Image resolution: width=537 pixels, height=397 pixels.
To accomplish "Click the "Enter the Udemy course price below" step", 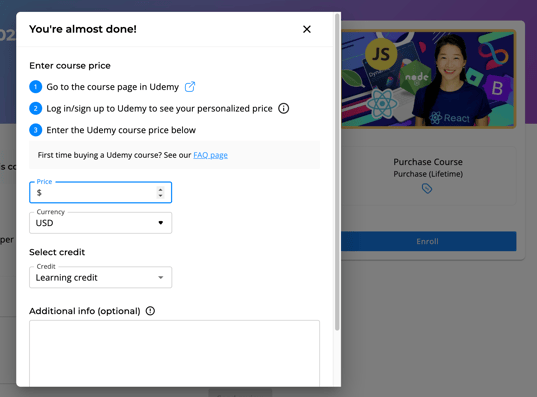I will click(121, 130).
